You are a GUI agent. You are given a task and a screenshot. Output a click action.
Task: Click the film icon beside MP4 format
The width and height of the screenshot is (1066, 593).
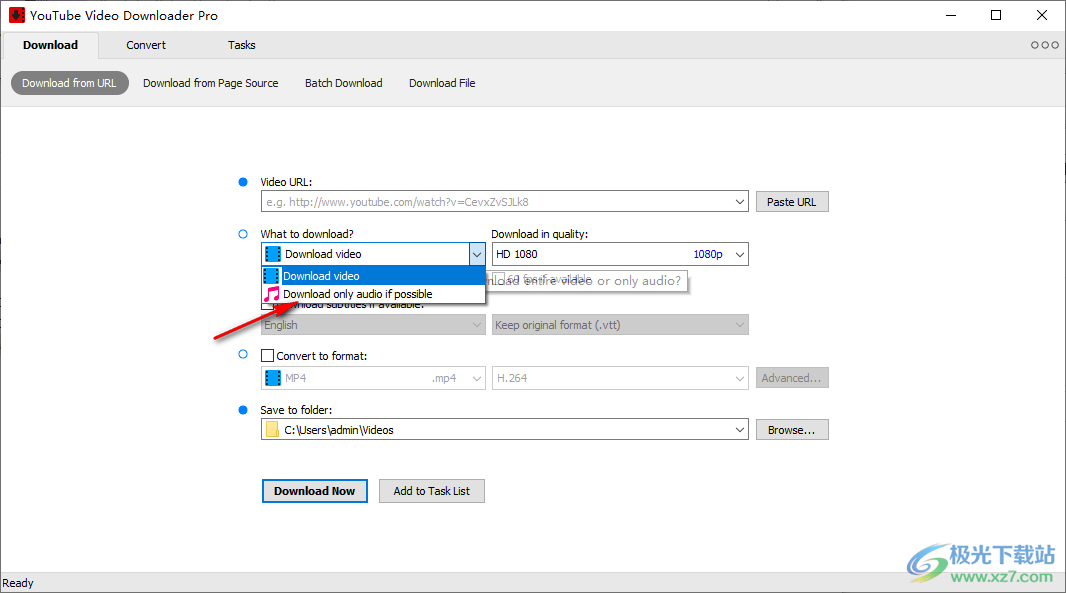pos(273,378)
